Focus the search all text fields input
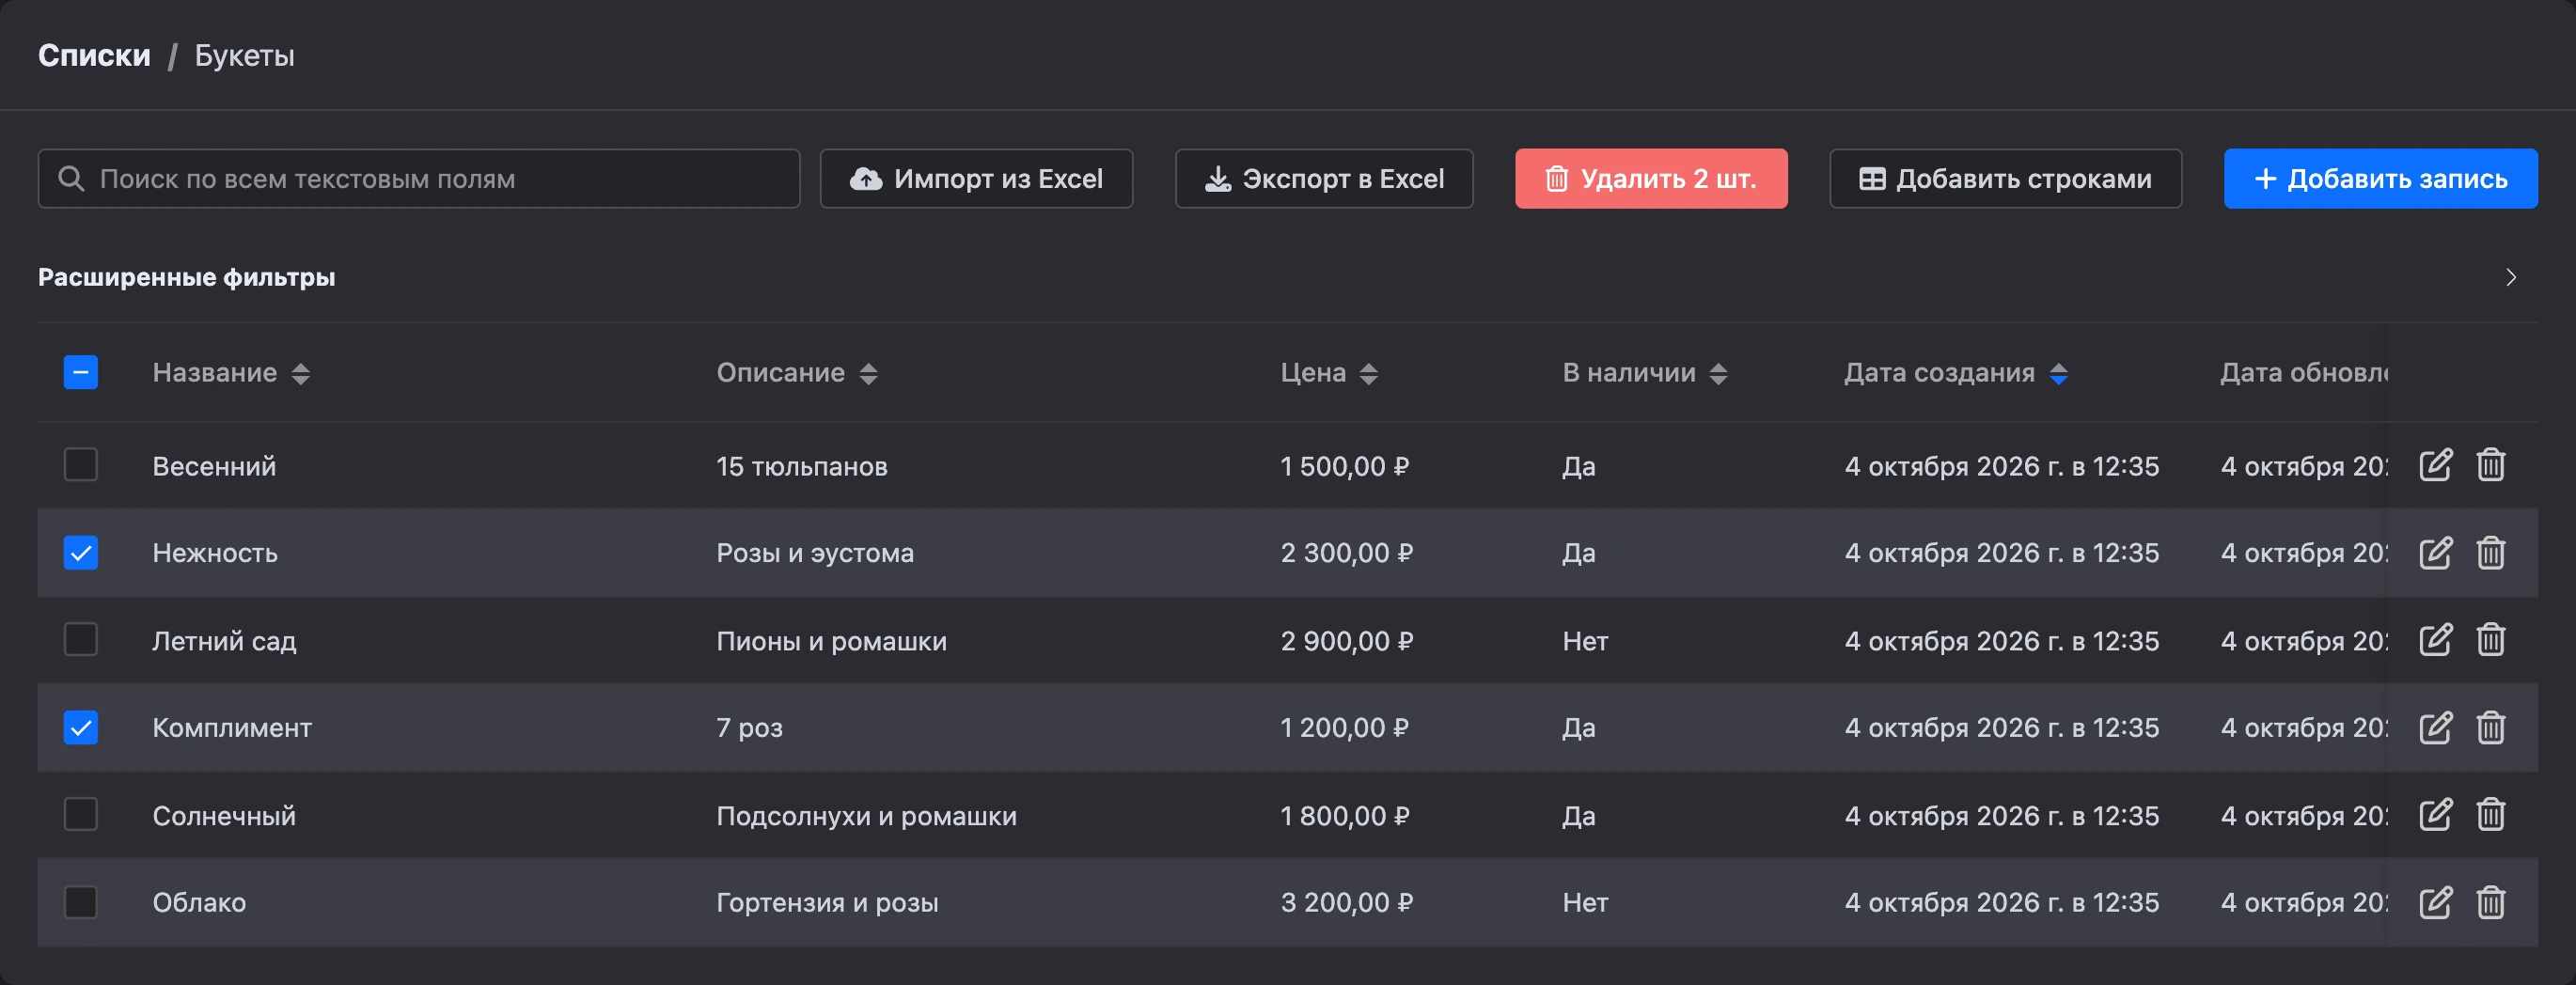 point(419,179)
